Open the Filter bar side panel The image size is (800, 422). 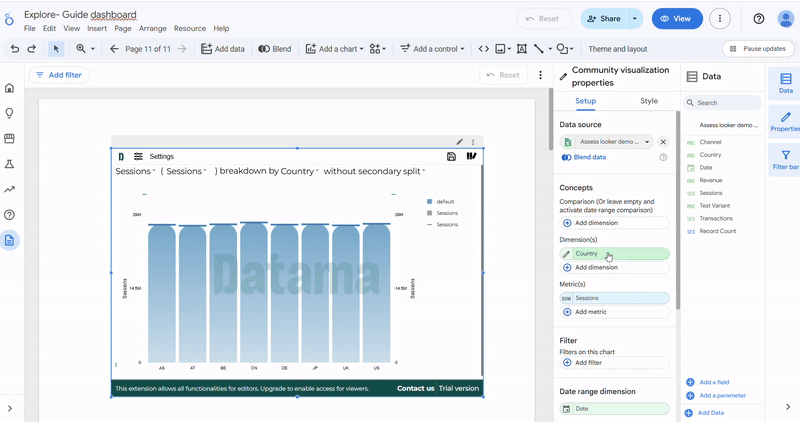tap(785, 160)
